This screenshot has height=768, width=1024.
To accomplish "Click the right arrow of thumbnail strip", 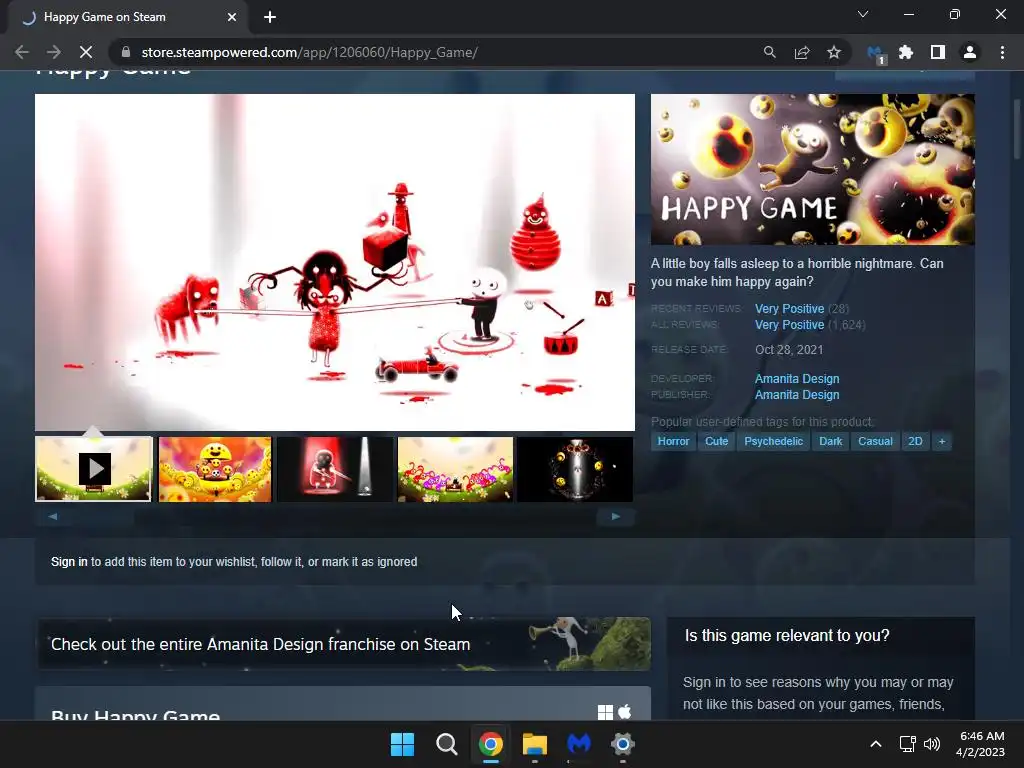I will tap(615, 516).
